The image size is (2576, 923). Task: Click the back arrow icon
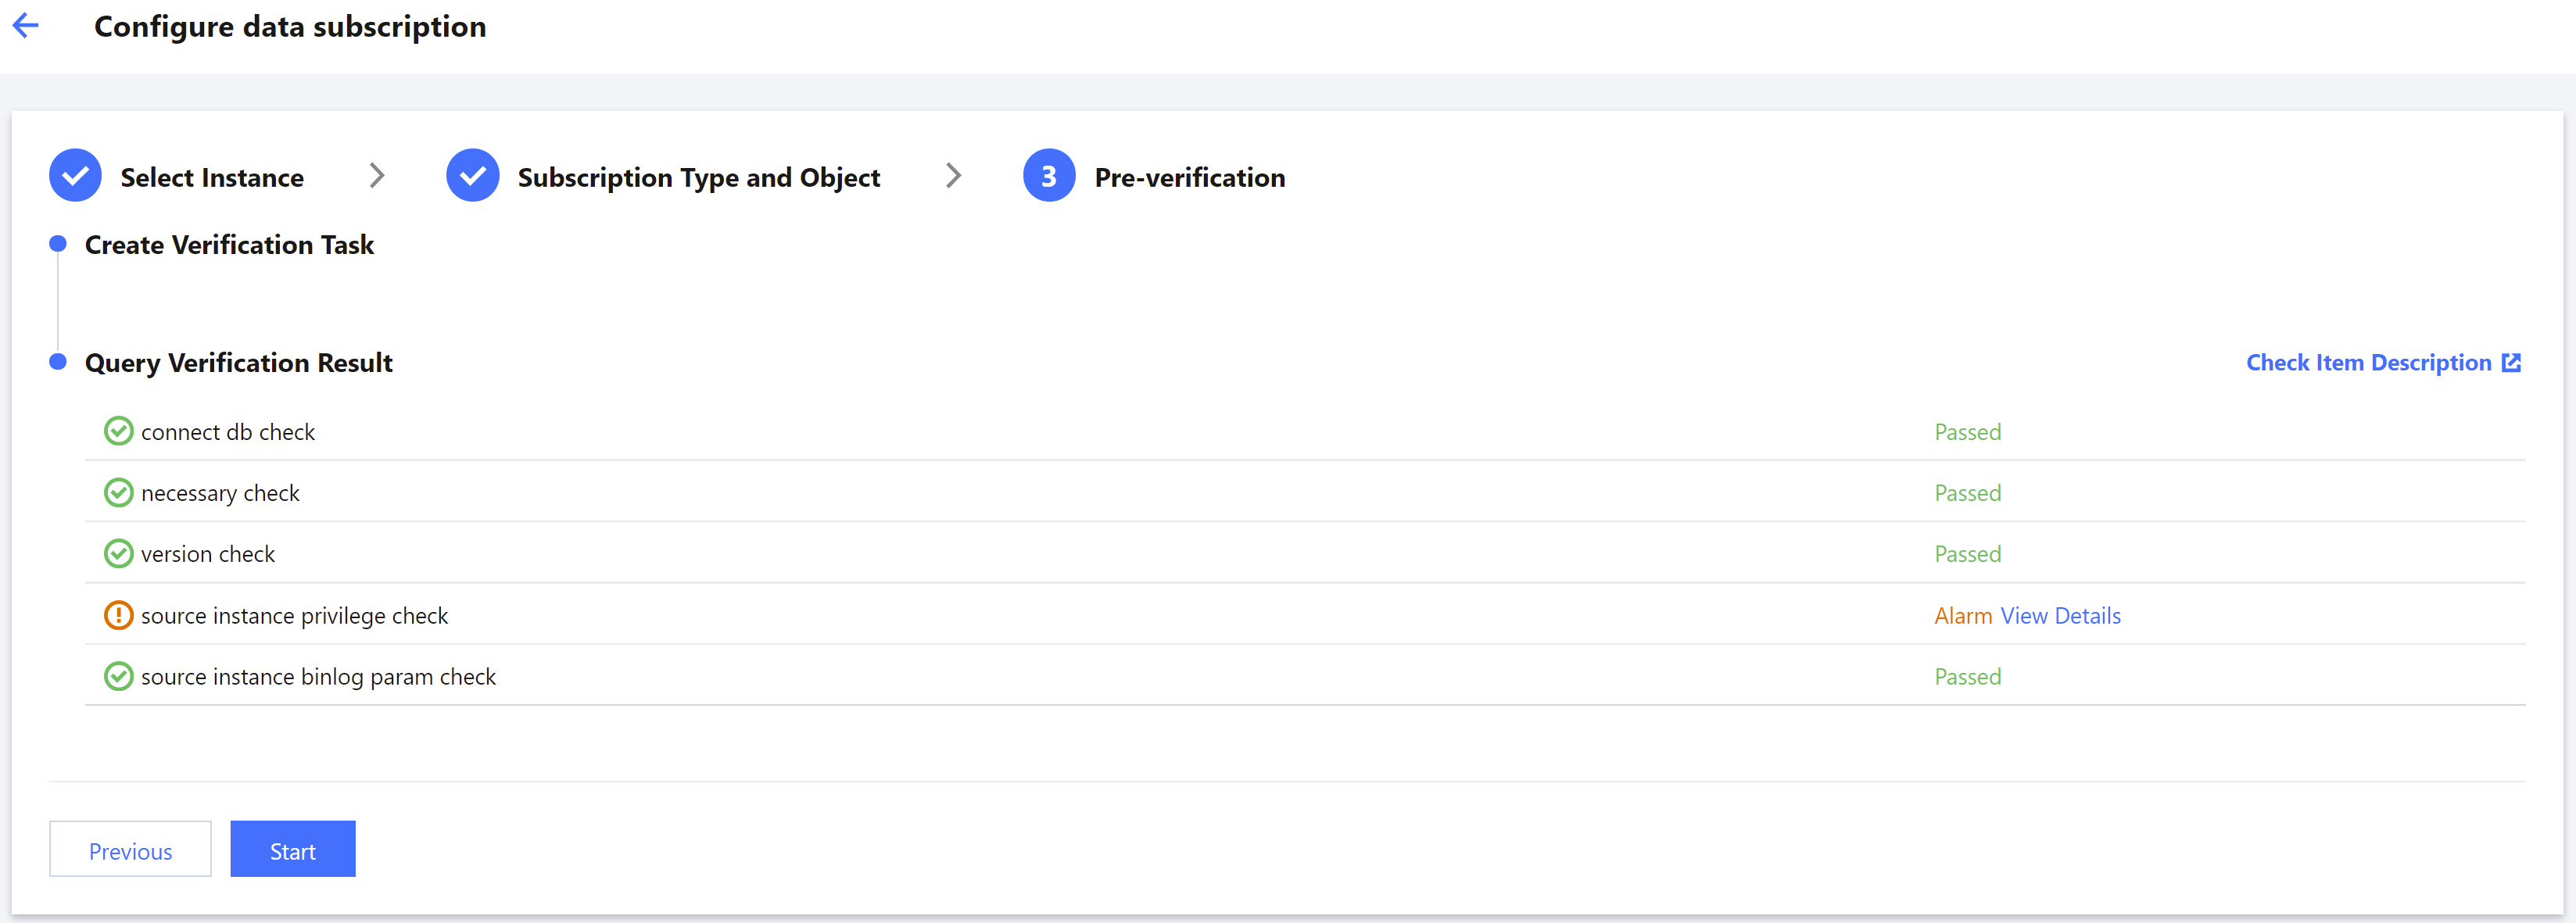click(25, 26)
